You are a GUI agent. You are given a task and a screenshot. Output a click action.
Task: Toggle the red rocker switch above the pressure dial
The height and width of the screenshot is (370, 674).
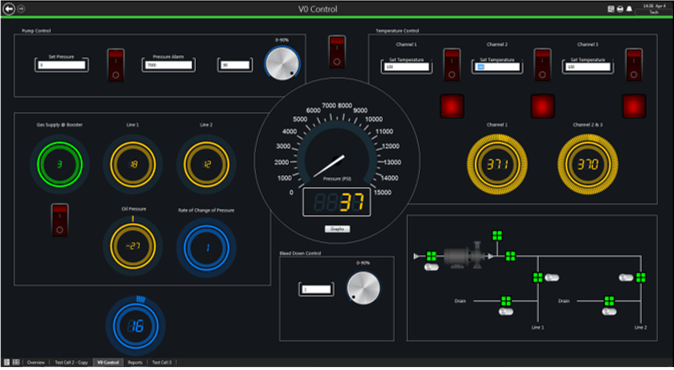(x=337, y=52)
